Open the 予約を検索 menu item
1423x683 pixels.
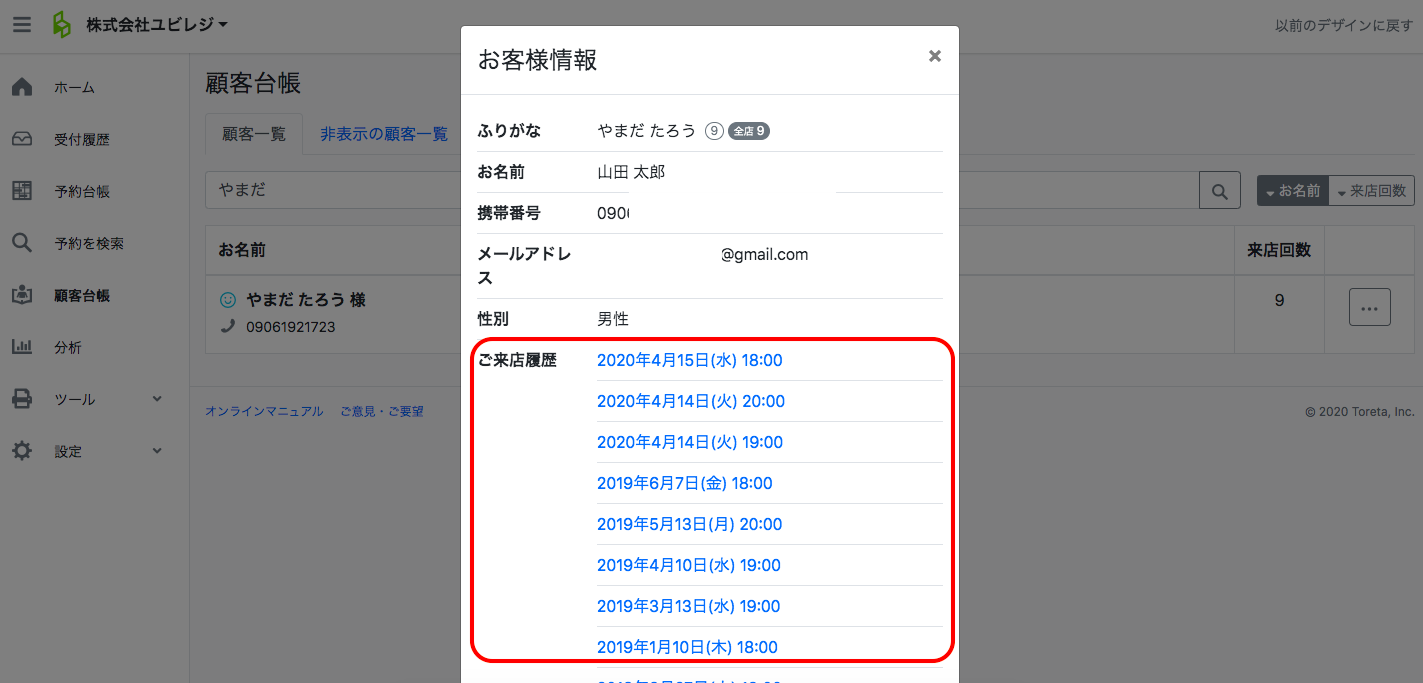[x=89, y=244]
